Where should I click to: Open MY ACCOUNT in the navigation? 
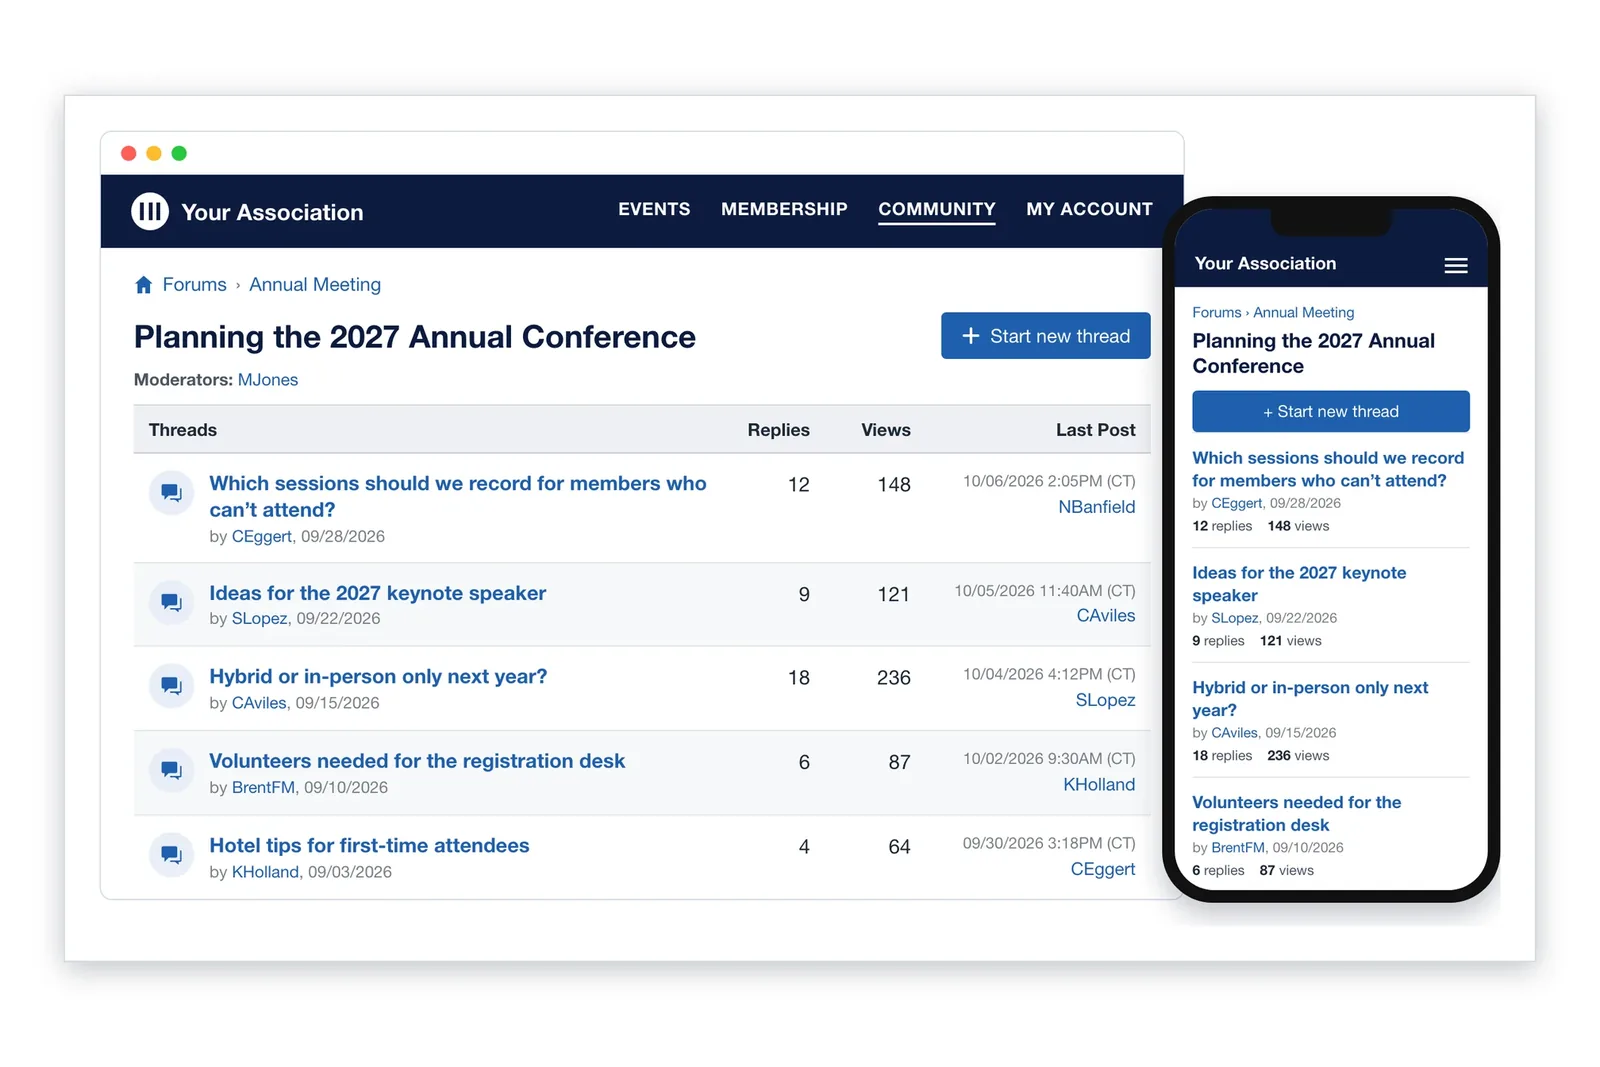[x=1089, y=209]
